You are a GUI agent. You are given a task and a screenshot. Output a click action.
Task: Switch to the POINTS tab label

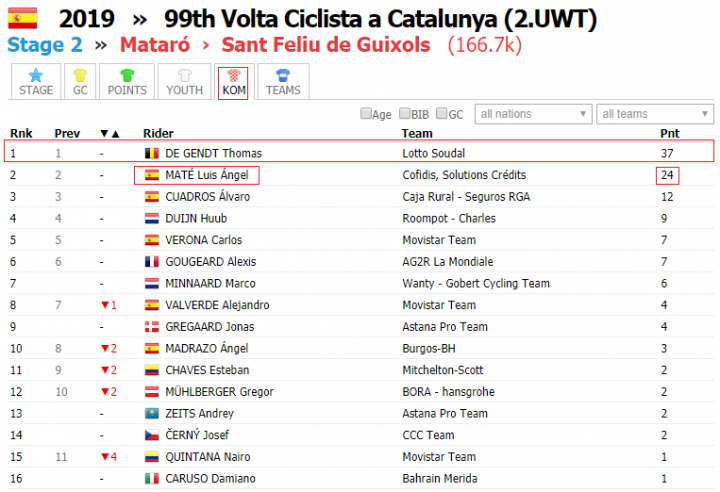coord(127,90)
